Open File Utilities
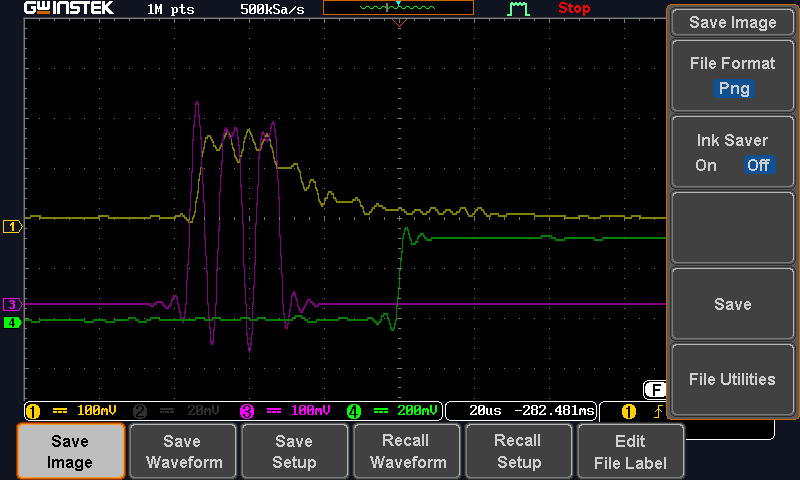Viewport: 800px width, 480px height. (x=733, y=380)
